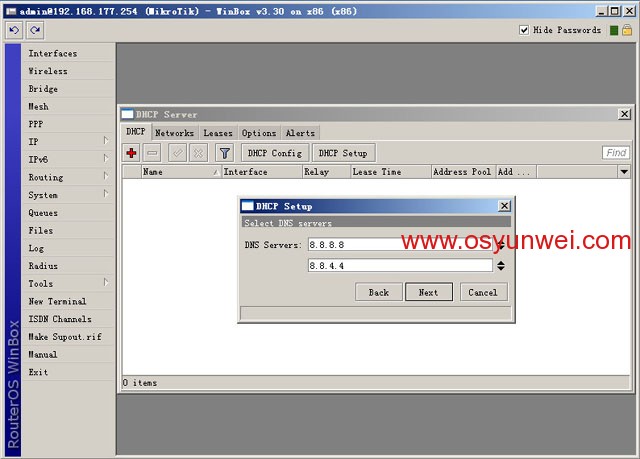Open ISDN Channels in the sidebar
The width and height of the screenshot is (640, 459).
[x=68, y=319]
